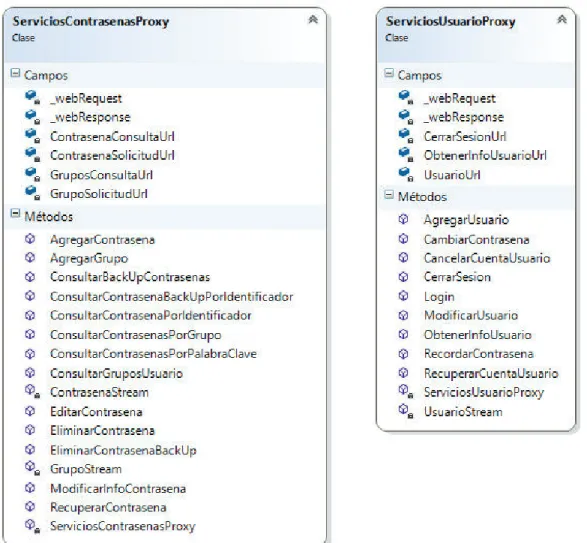Click the _webRequest field icon in ServiciosContrasenasProxy
The height and width of the screenshot is (543, 587).
click(x=32, y=97)
